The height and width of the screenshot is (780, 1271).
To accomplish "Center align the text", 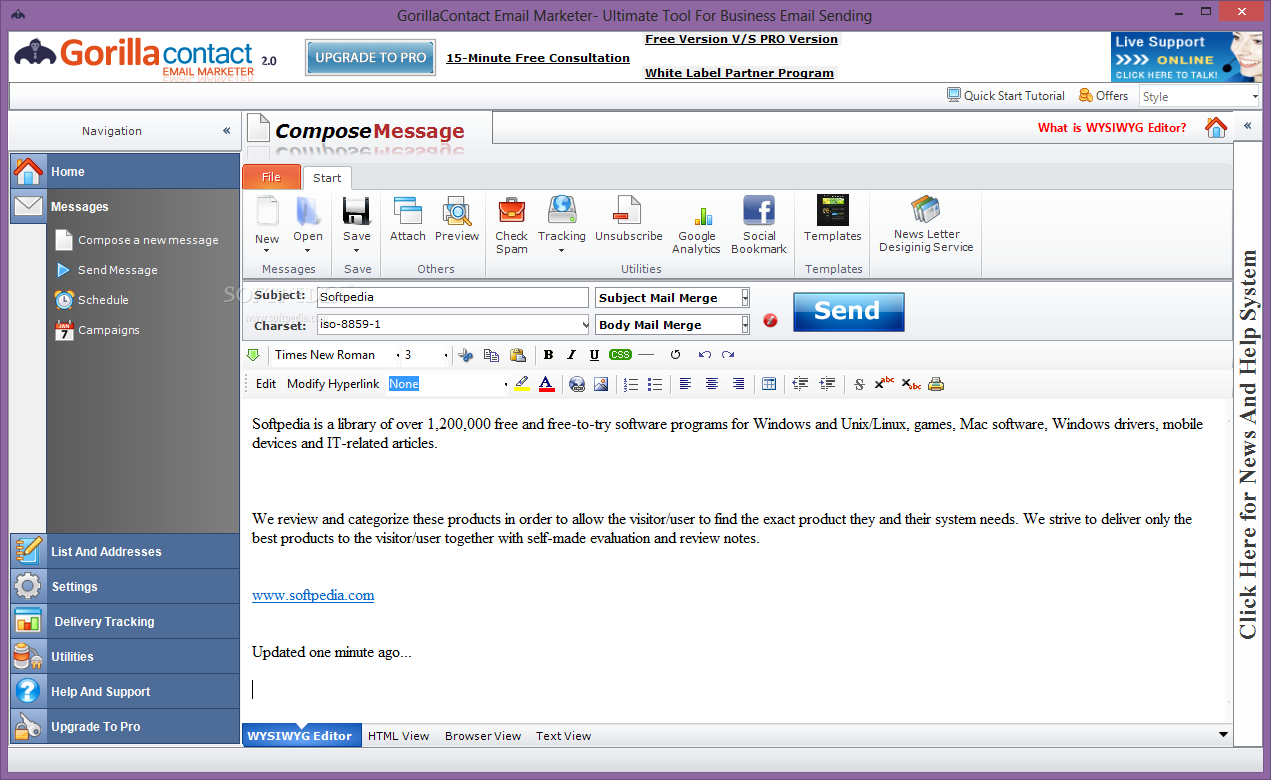I will [x=712, y=384].
